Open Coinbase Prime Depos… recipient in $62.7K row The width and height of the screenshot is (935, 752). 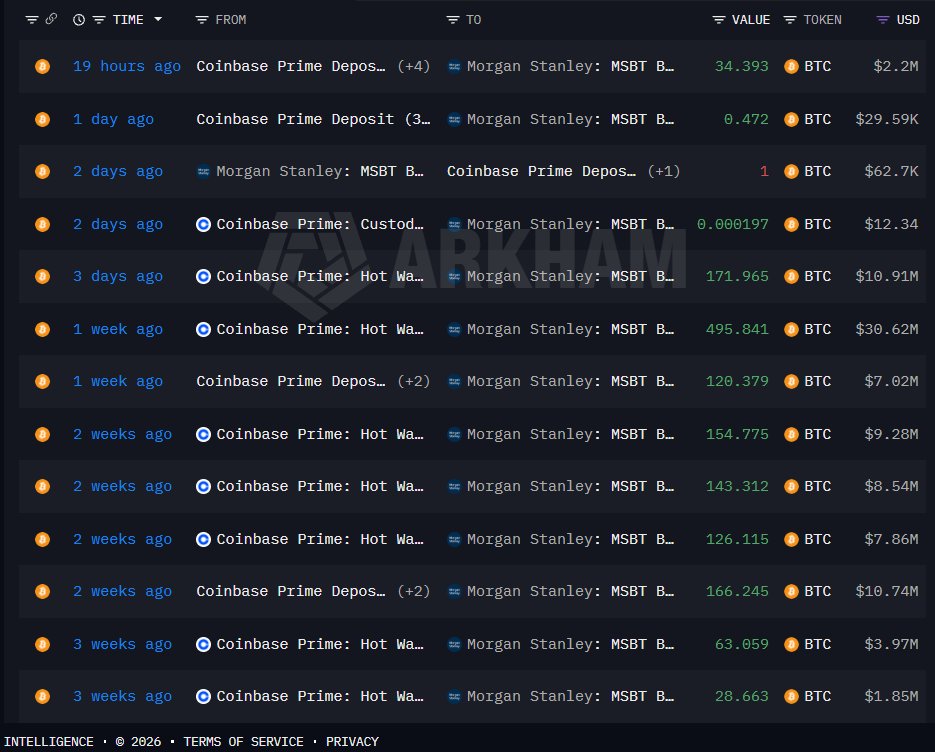(541, 172)
